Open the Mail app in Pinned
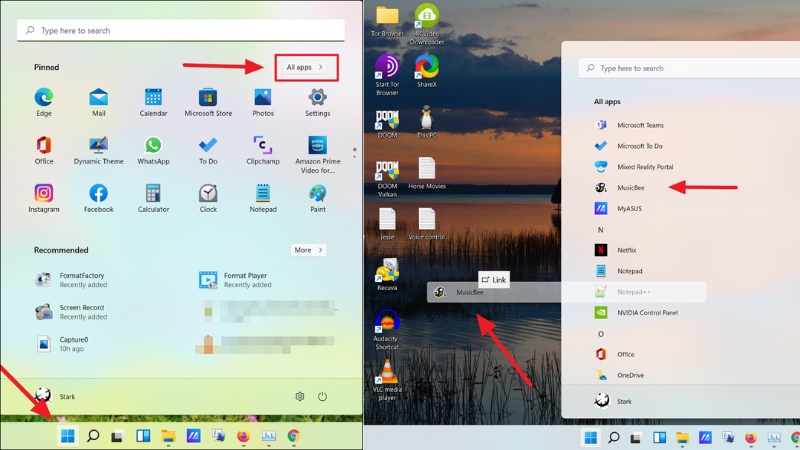This screenshot has height=450, width=800. pos(98,102)
